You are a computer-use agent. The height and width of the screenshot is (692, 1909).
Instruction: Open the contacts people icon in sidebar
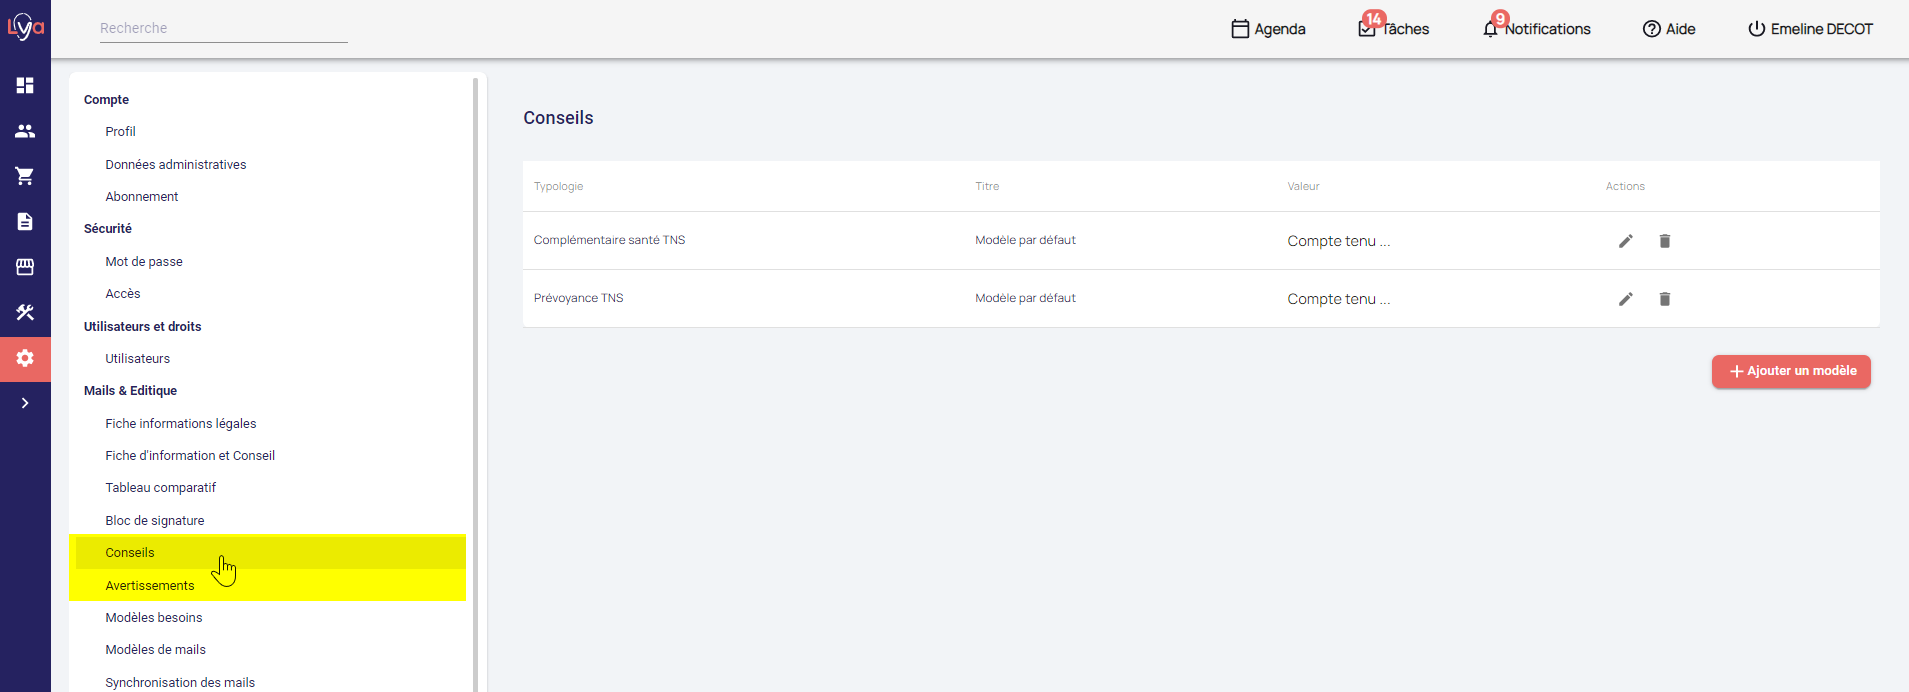tap(25, 131)
